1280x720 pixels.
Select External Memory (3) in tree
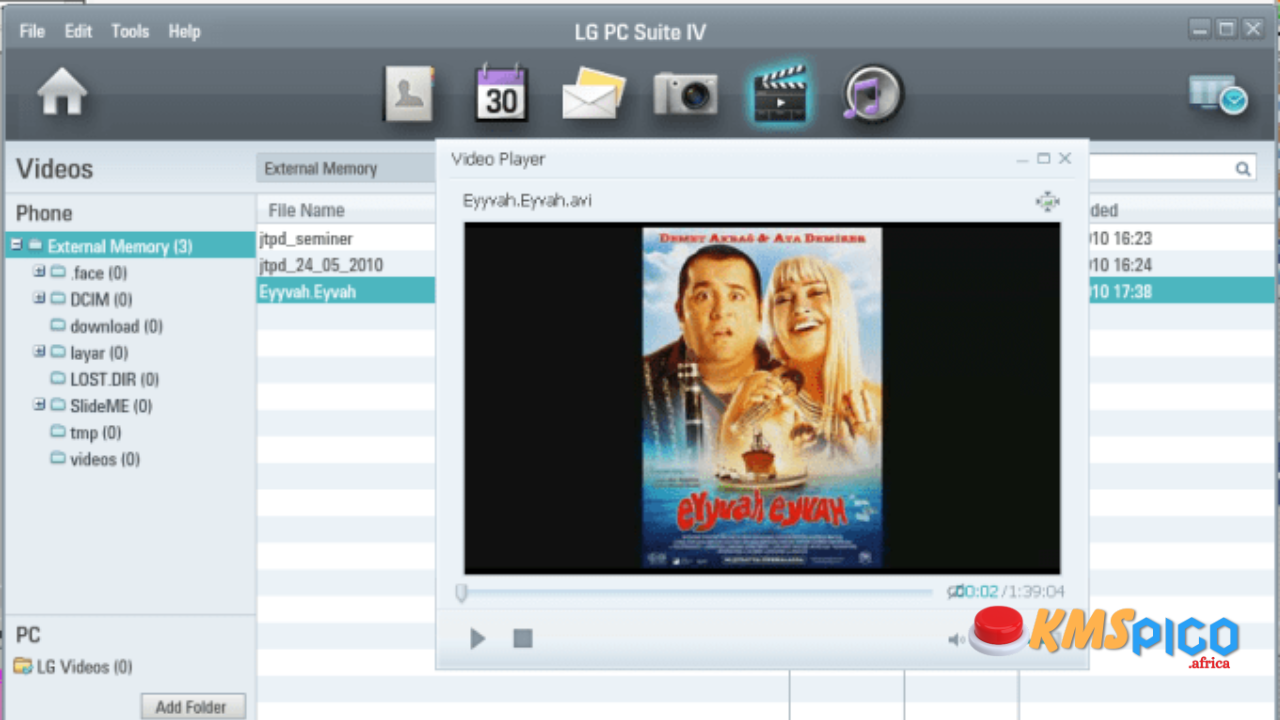(120, 246)
